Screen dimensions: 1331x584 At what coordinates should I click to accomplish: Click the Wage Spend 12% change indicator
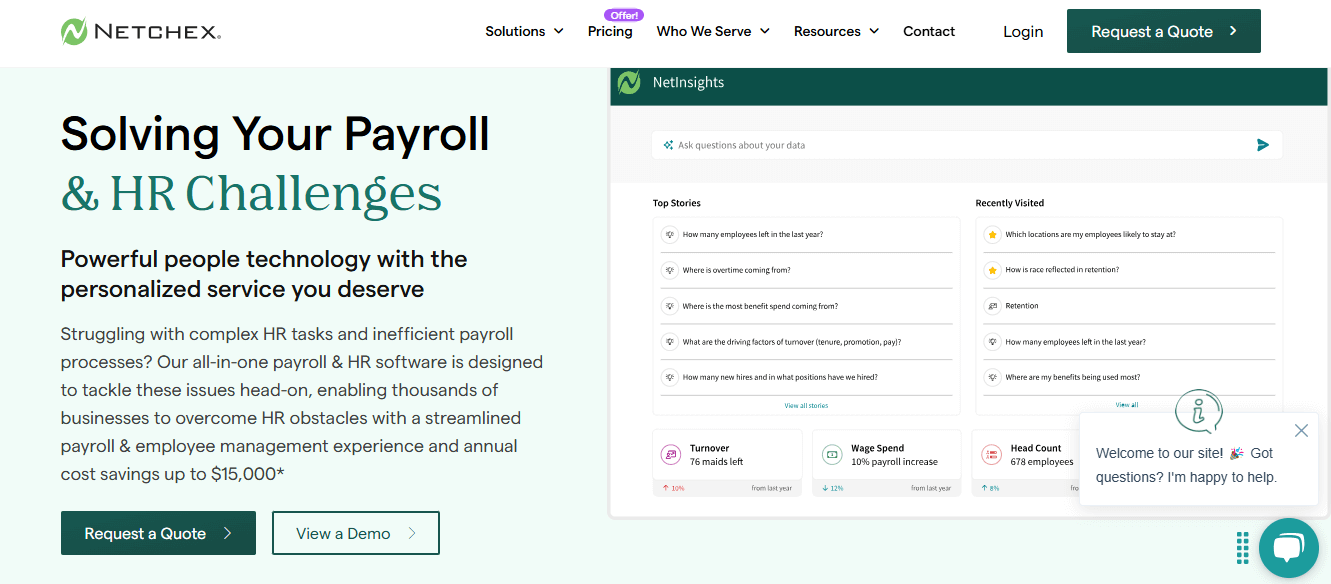click(x=833, y=488)
